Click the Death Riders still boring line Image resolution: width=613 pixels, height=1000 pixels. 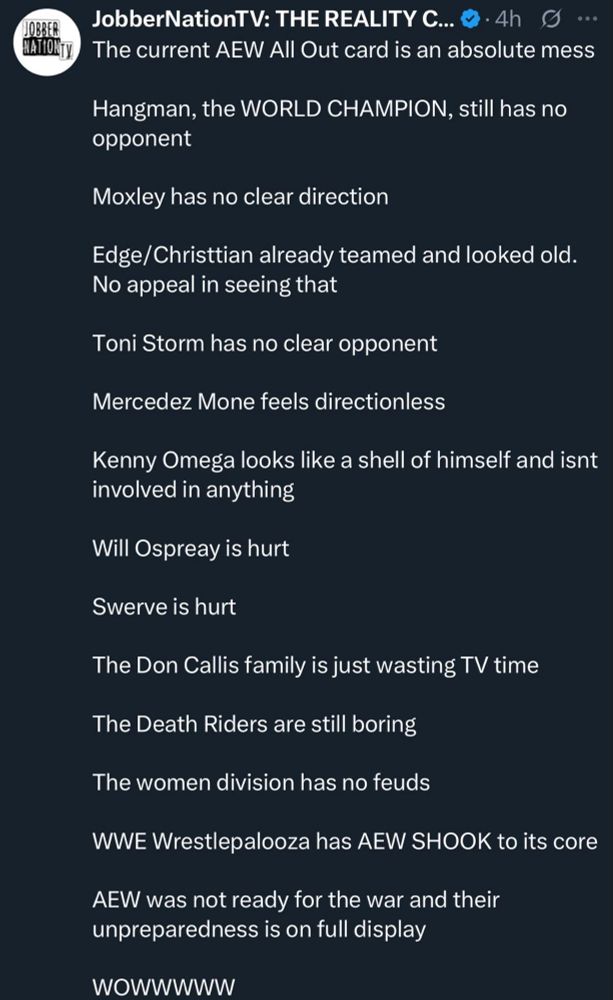coord(254,724)
